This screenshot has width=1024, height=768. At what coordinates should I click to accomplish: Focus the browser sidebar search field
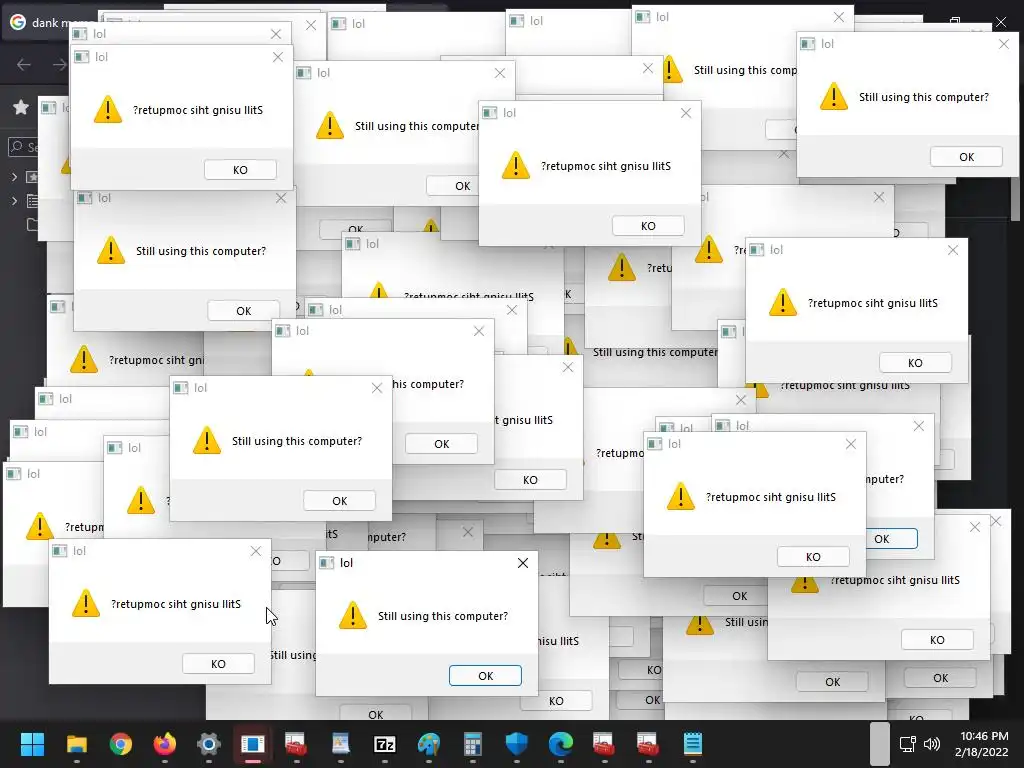click(x=23, y=147)
